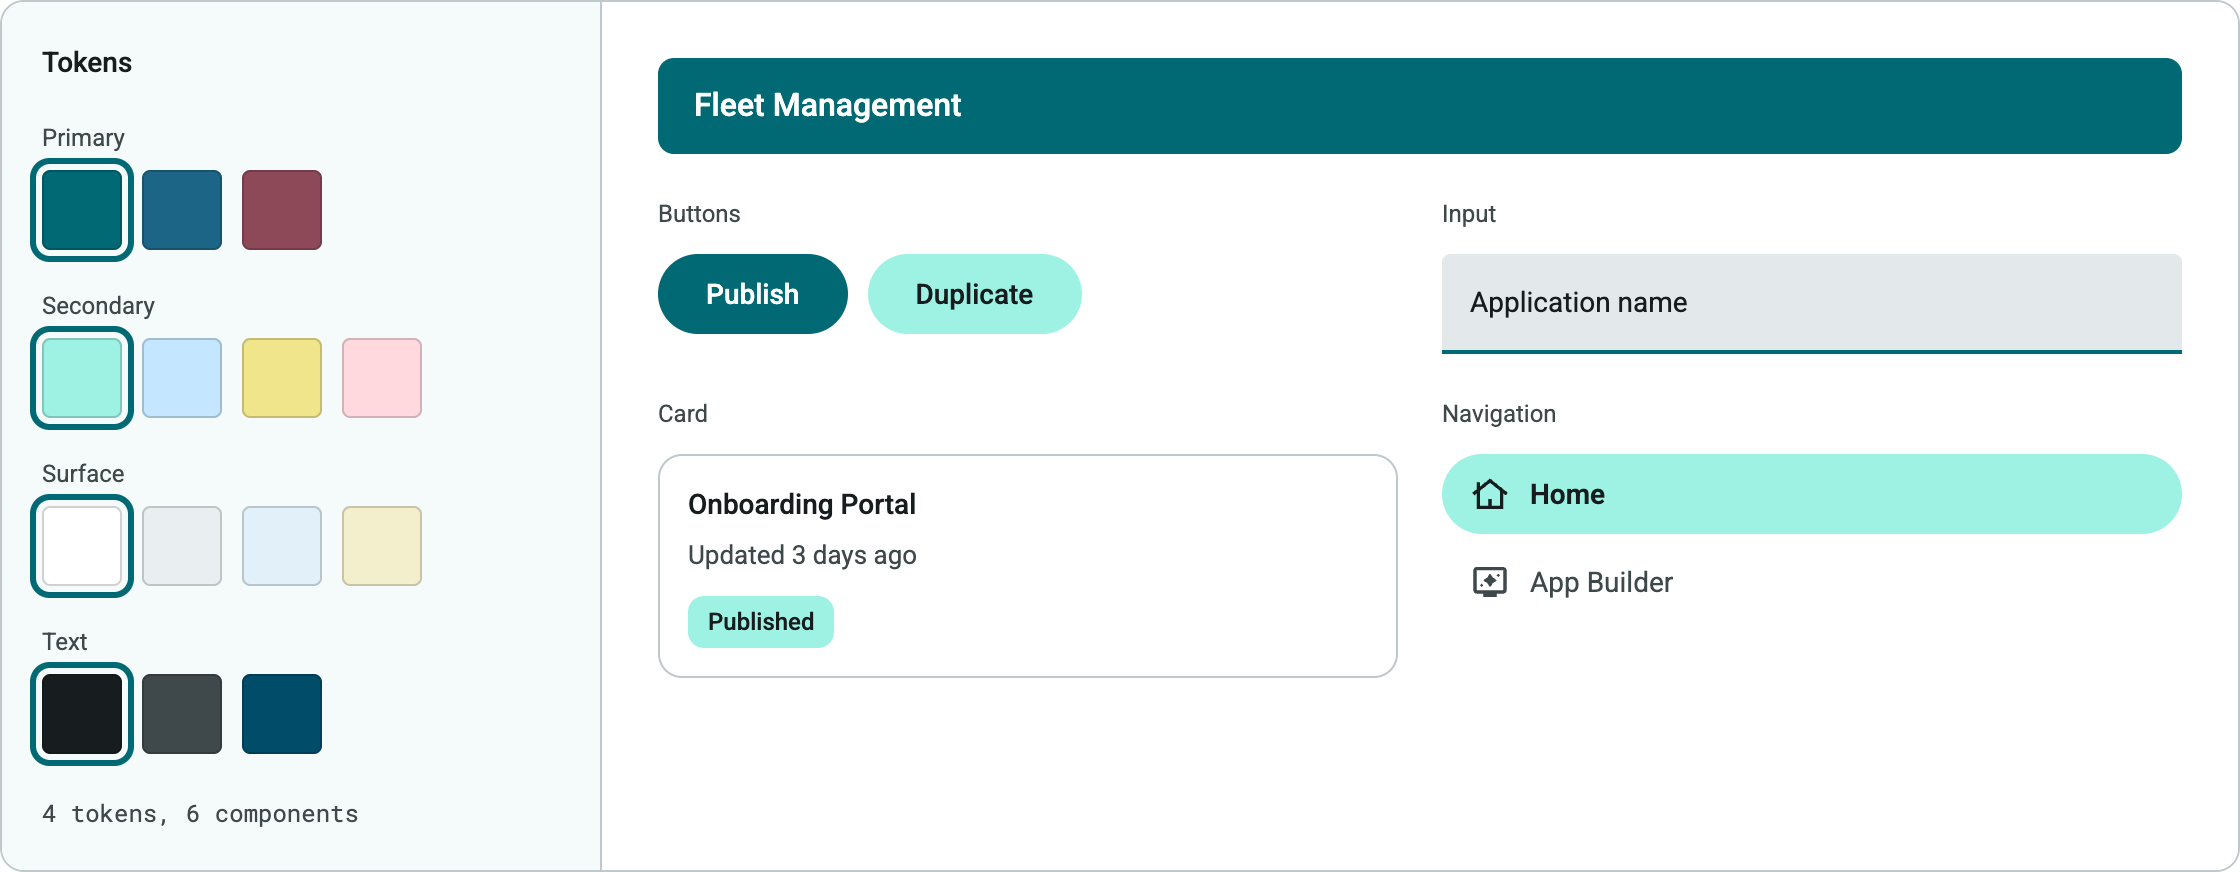Pick the yellow Secondary color swatch
Viewport: 2240px width, 872px height.
coord(282,378)
